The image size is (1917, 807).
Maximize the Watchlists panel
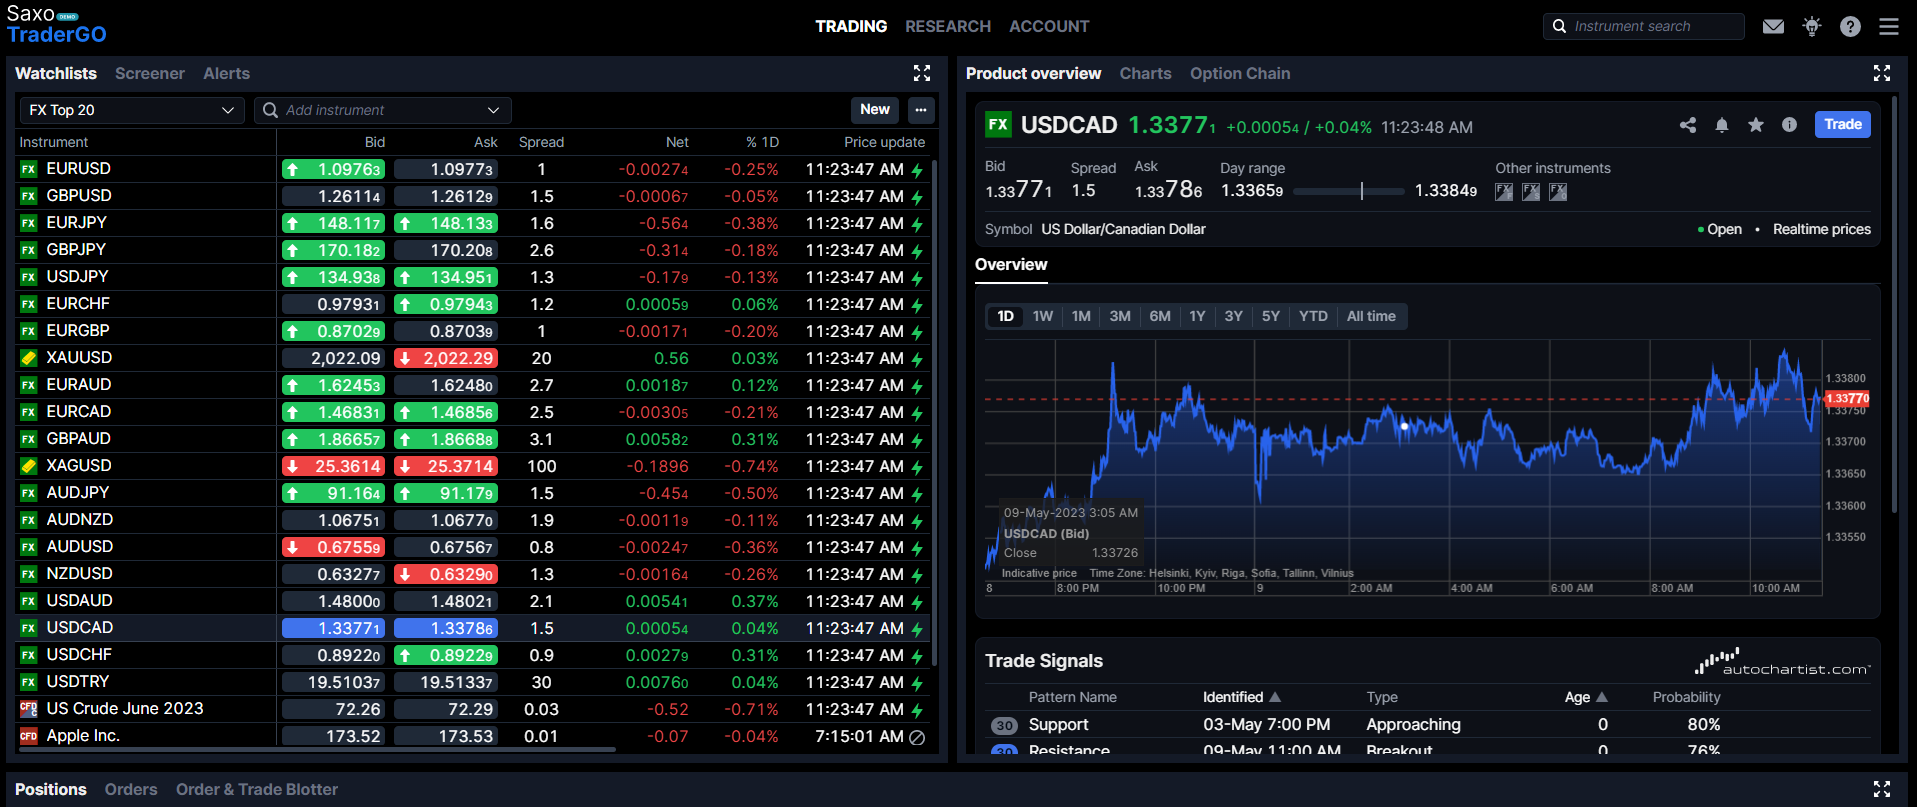pyautogui.click(x=922, y=73)
